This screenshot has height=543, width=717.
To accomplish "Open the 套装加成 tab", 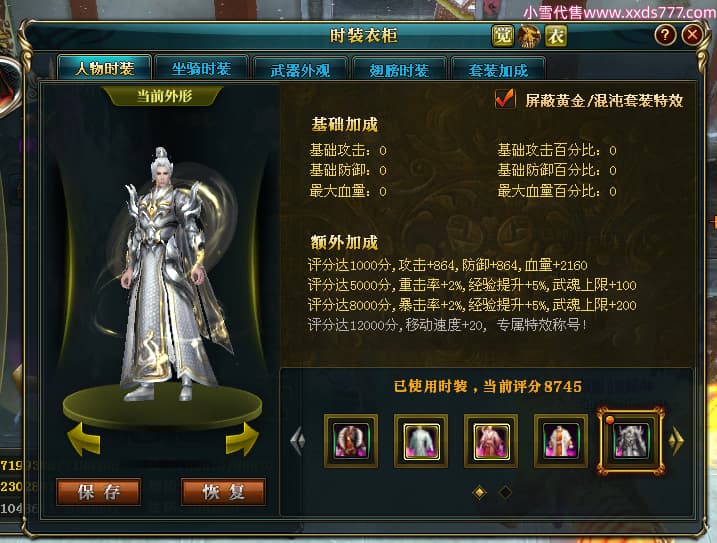I will tap(498, 70).
